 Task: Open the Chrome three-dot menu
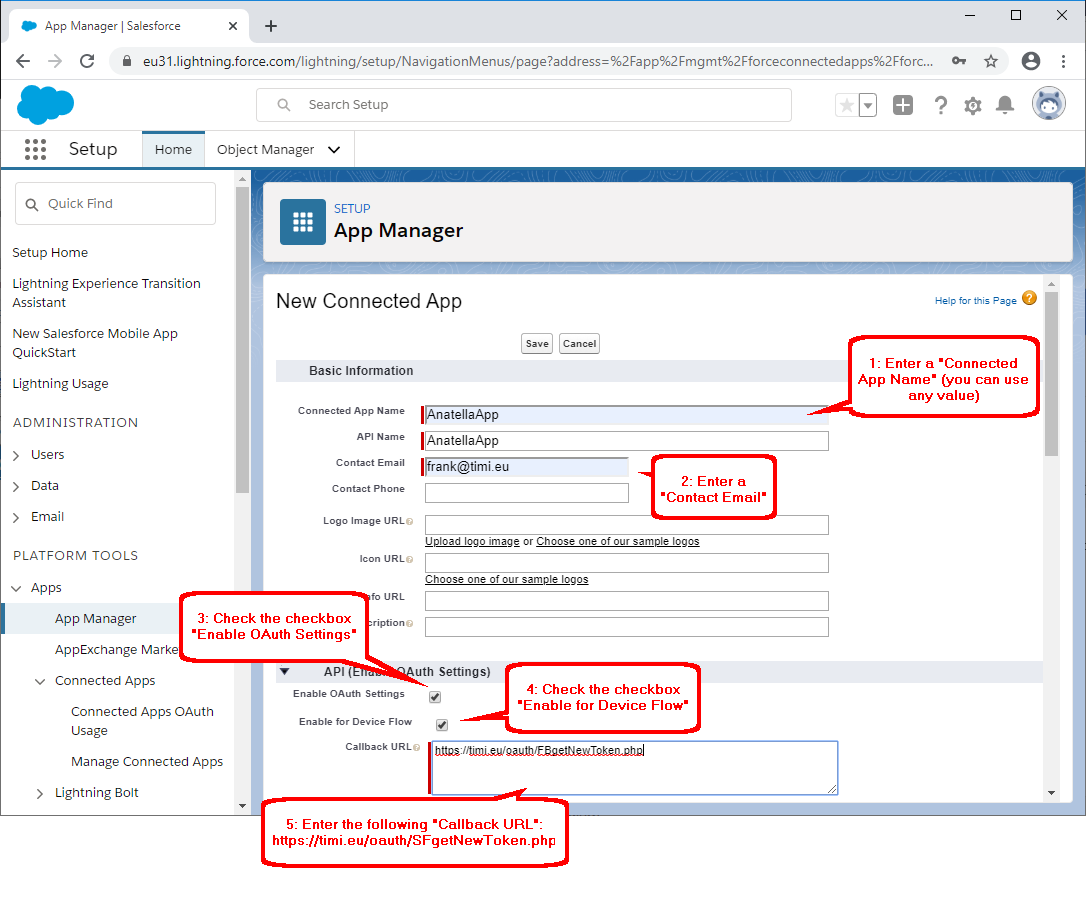1063,61
